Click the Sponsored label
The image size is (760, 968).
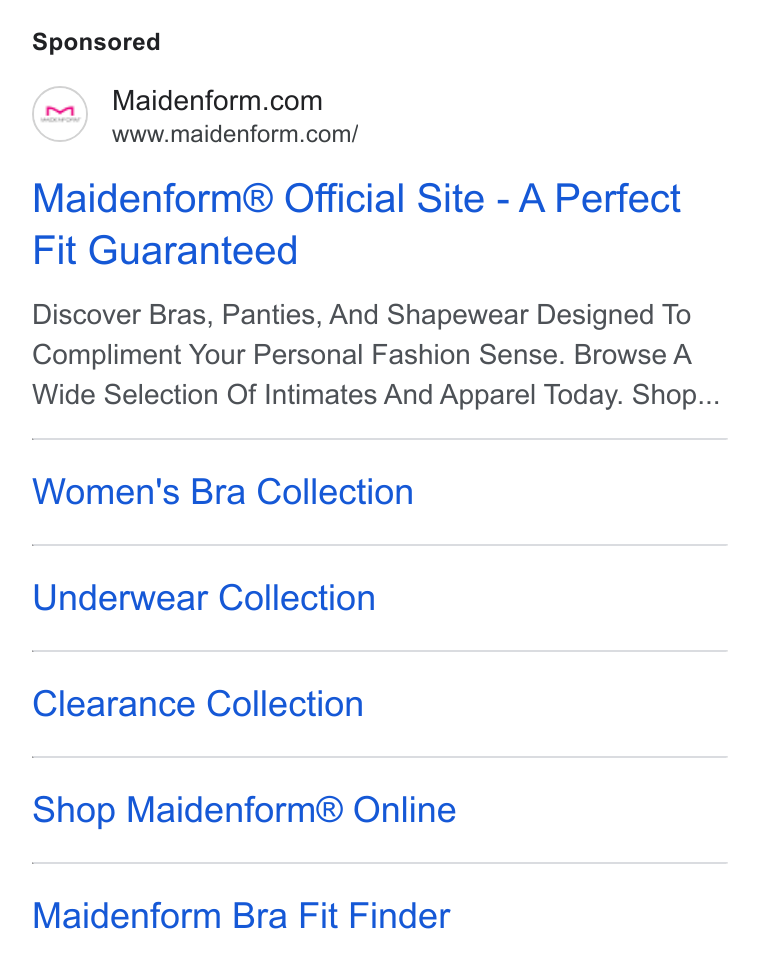(96, 42)
